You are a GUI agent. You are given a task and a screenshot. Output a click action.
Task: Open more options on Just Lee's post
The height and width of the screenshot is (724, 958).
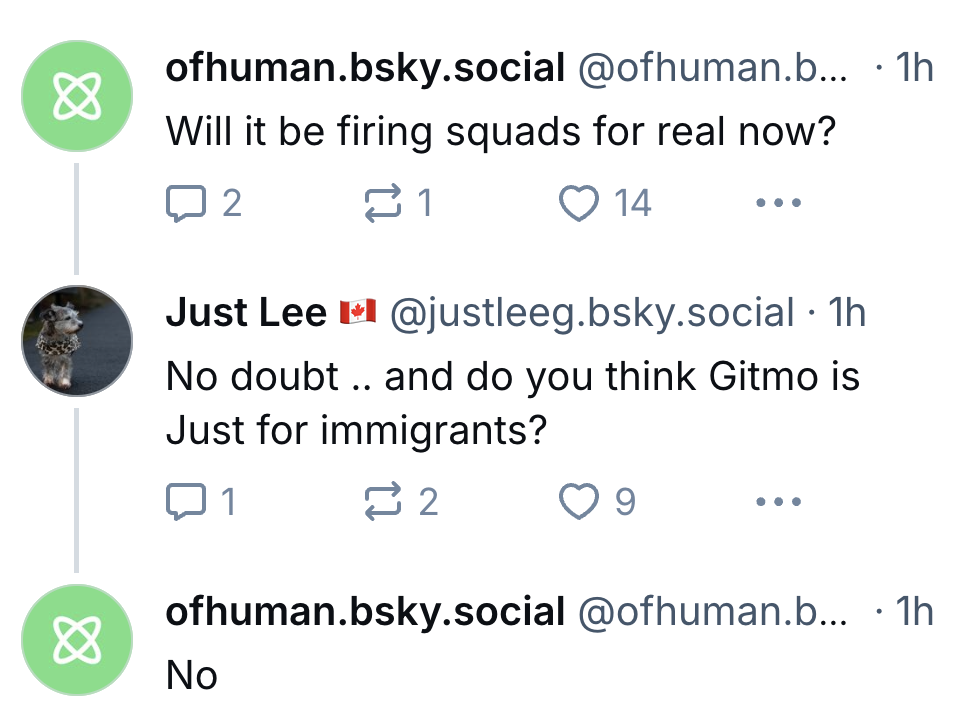tap(778, 501)
